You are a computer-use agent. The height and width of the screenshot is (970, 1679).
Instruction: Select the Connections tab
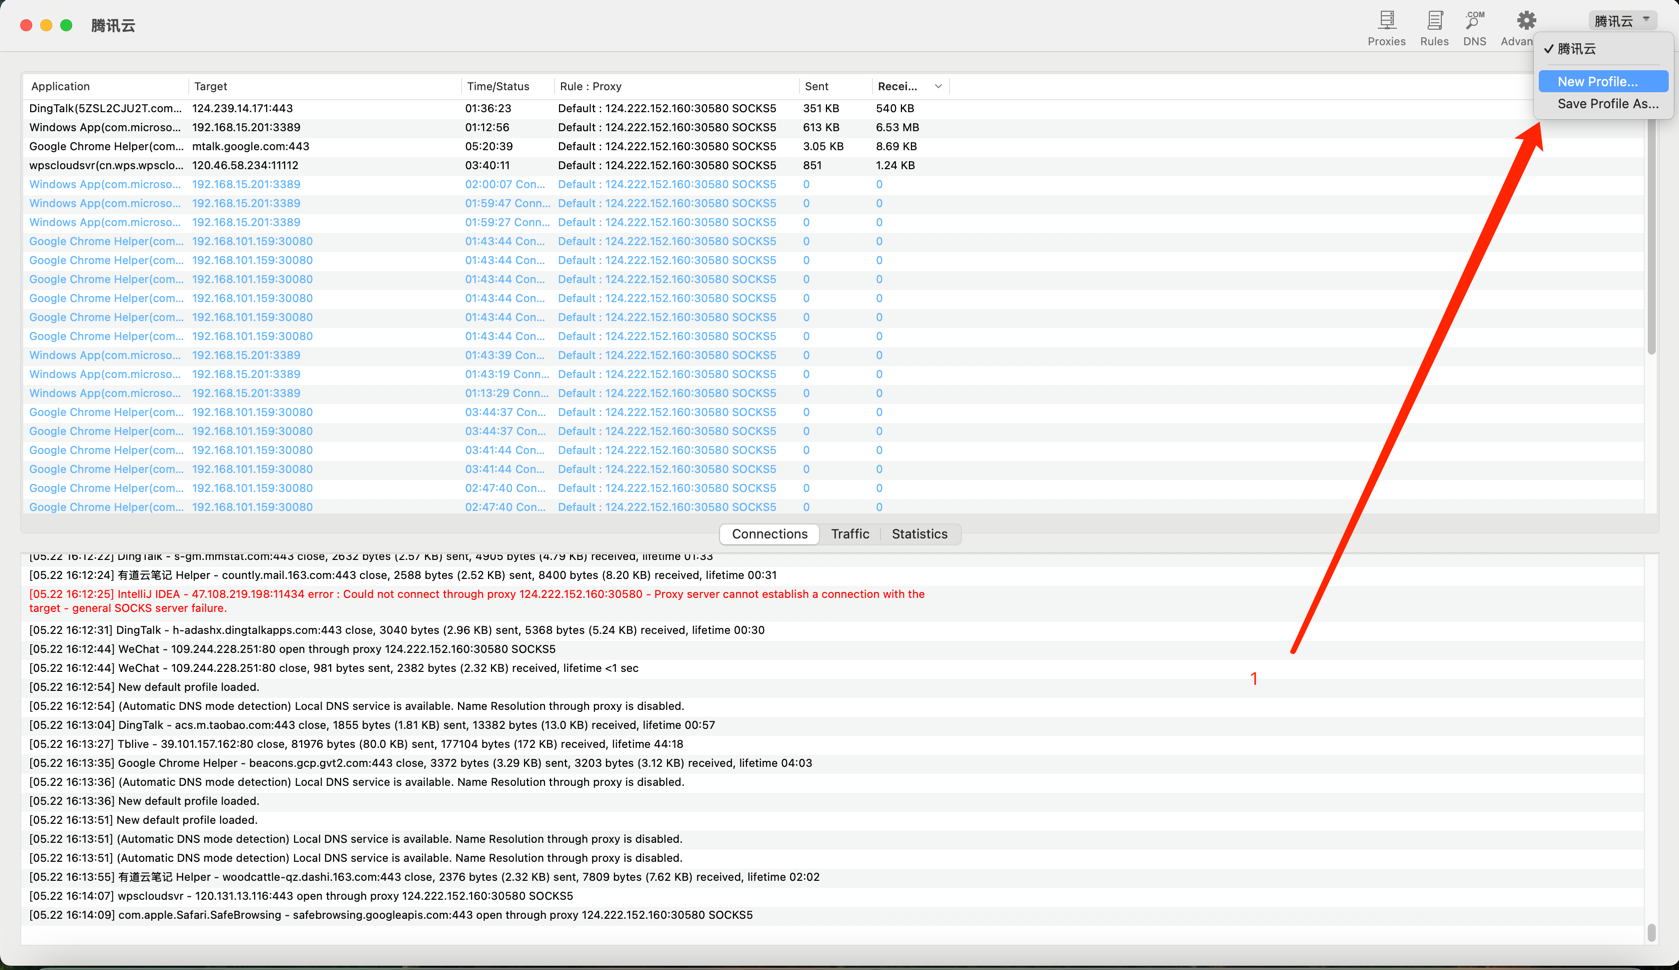(768, 534)
